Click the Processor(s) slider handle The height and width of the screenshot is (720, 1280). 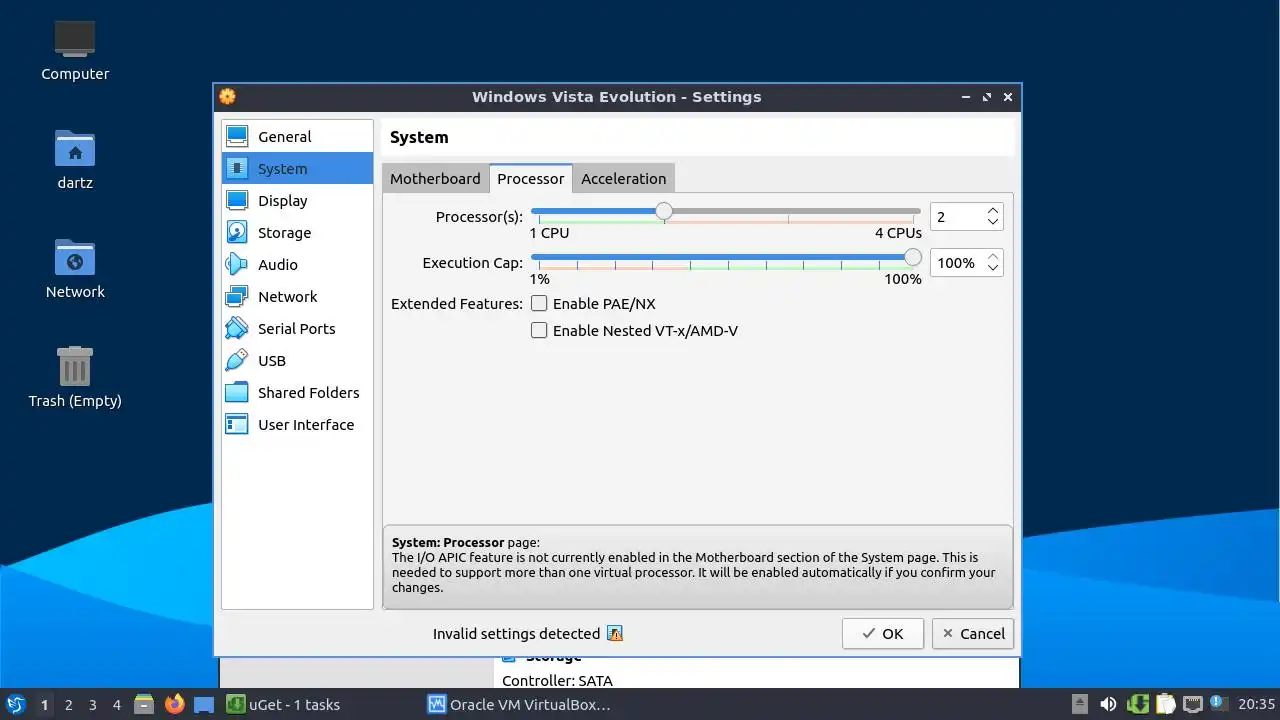(664, 211)
